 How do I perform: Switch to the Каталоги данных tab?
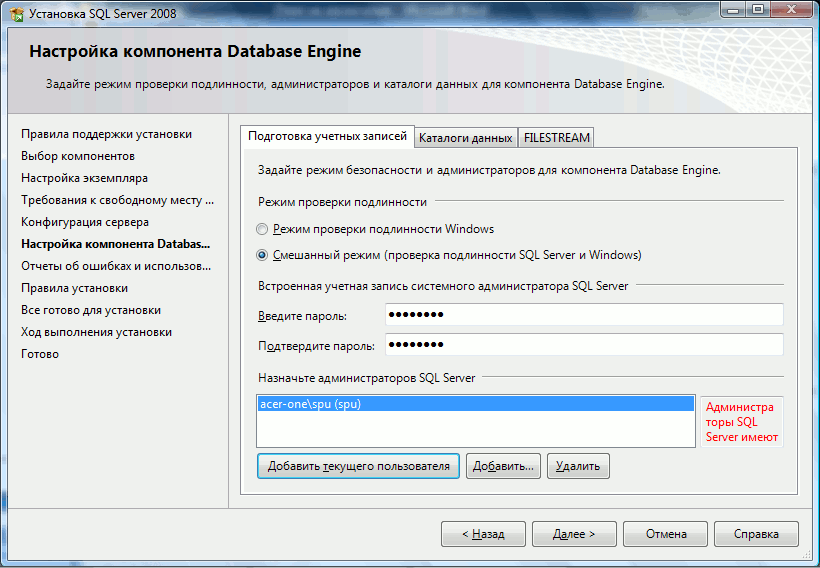(465, 138)
